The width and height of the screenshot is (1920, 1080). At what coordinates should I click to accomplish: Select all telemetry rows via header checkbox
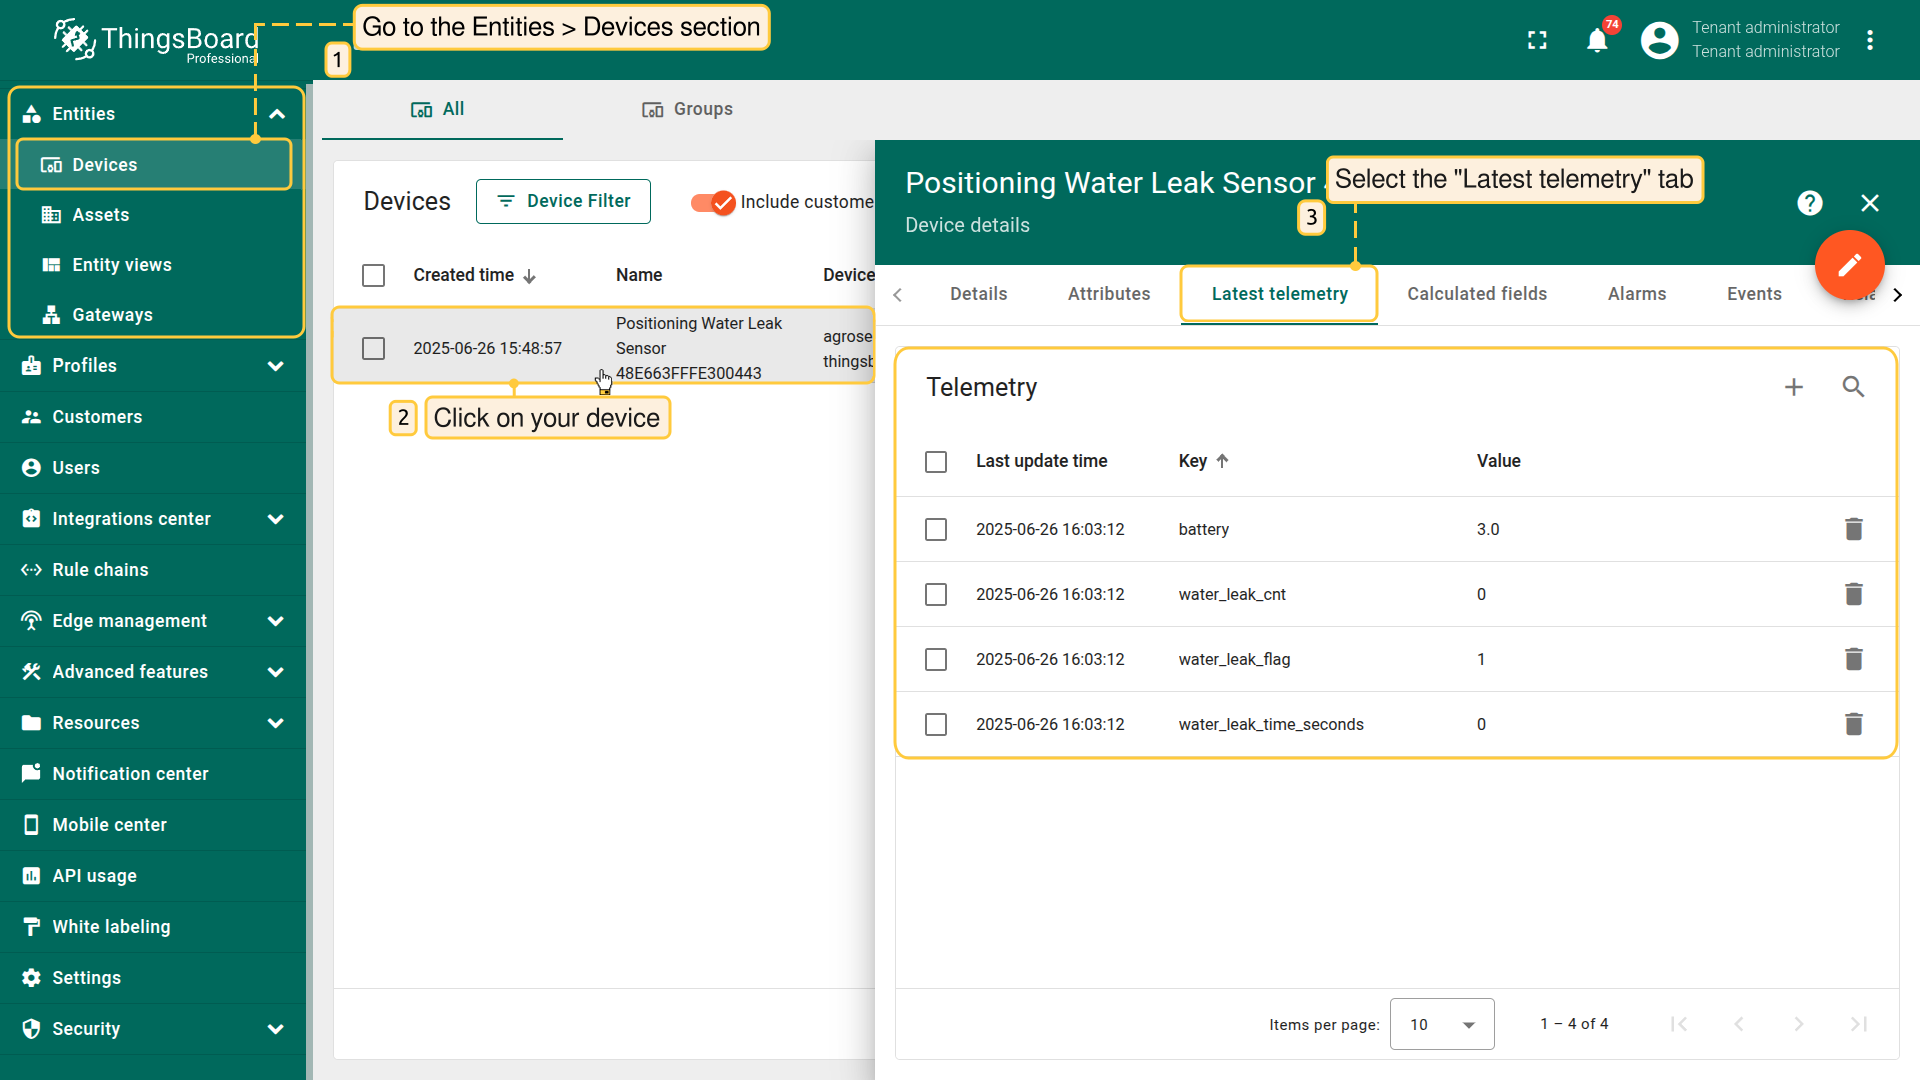[x=936, y=461]
